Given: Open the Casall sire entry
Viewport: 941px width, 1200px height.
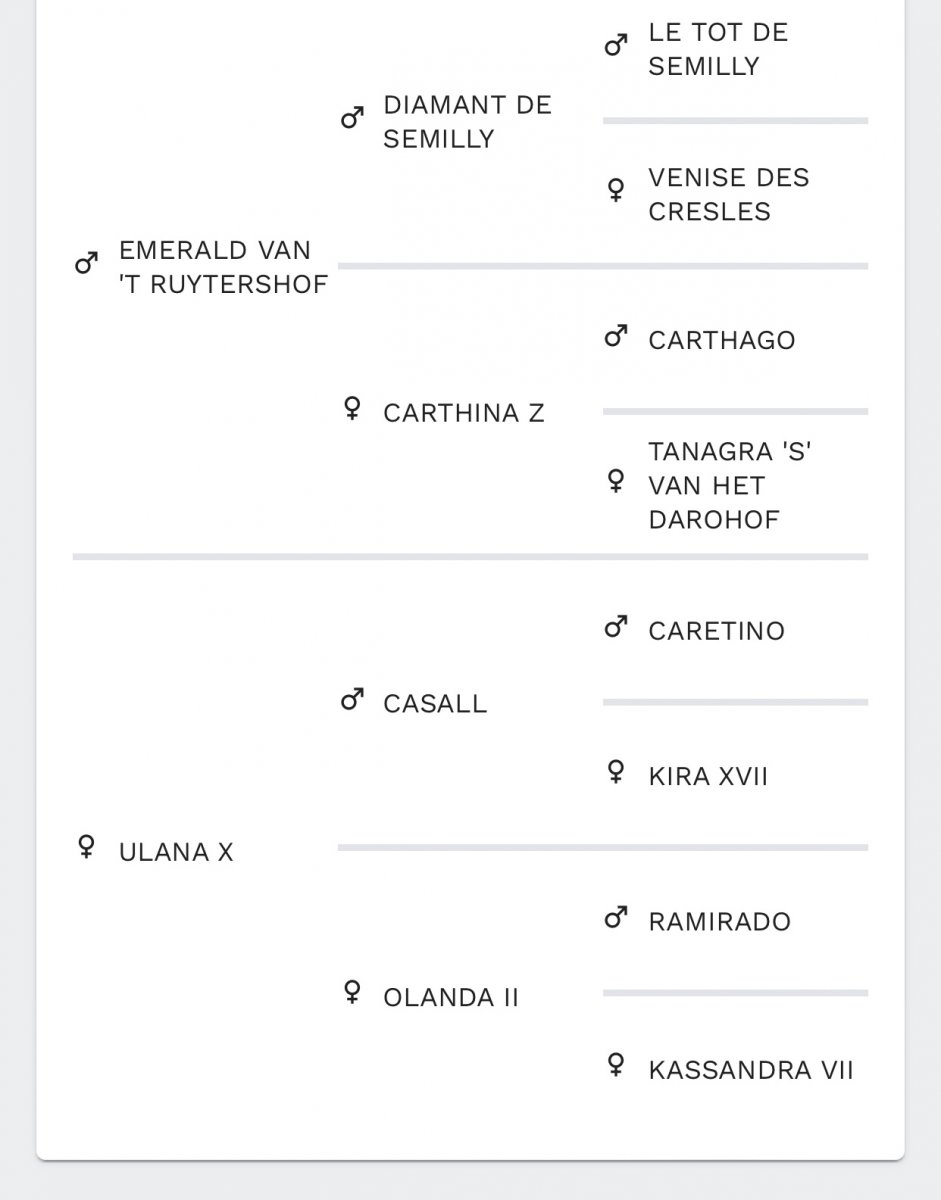Looking at the screenshot, I should 435,704.
